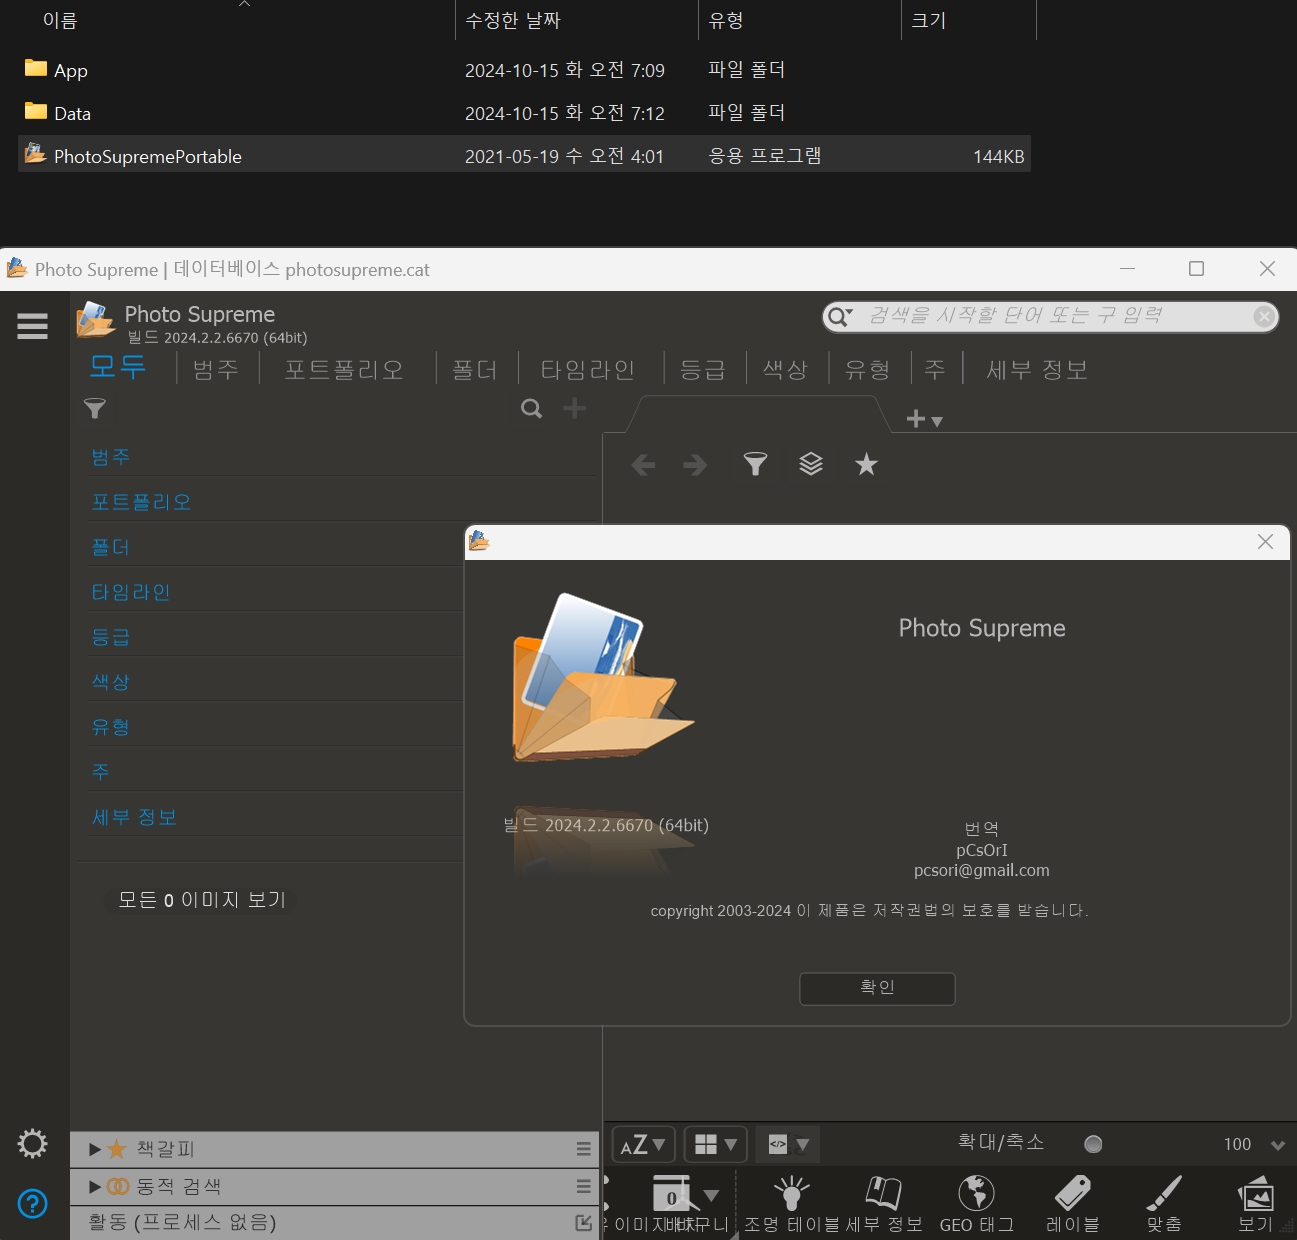Click the empty viewer tab
Screen dimensions: 1297x1240
coord(756,414)
